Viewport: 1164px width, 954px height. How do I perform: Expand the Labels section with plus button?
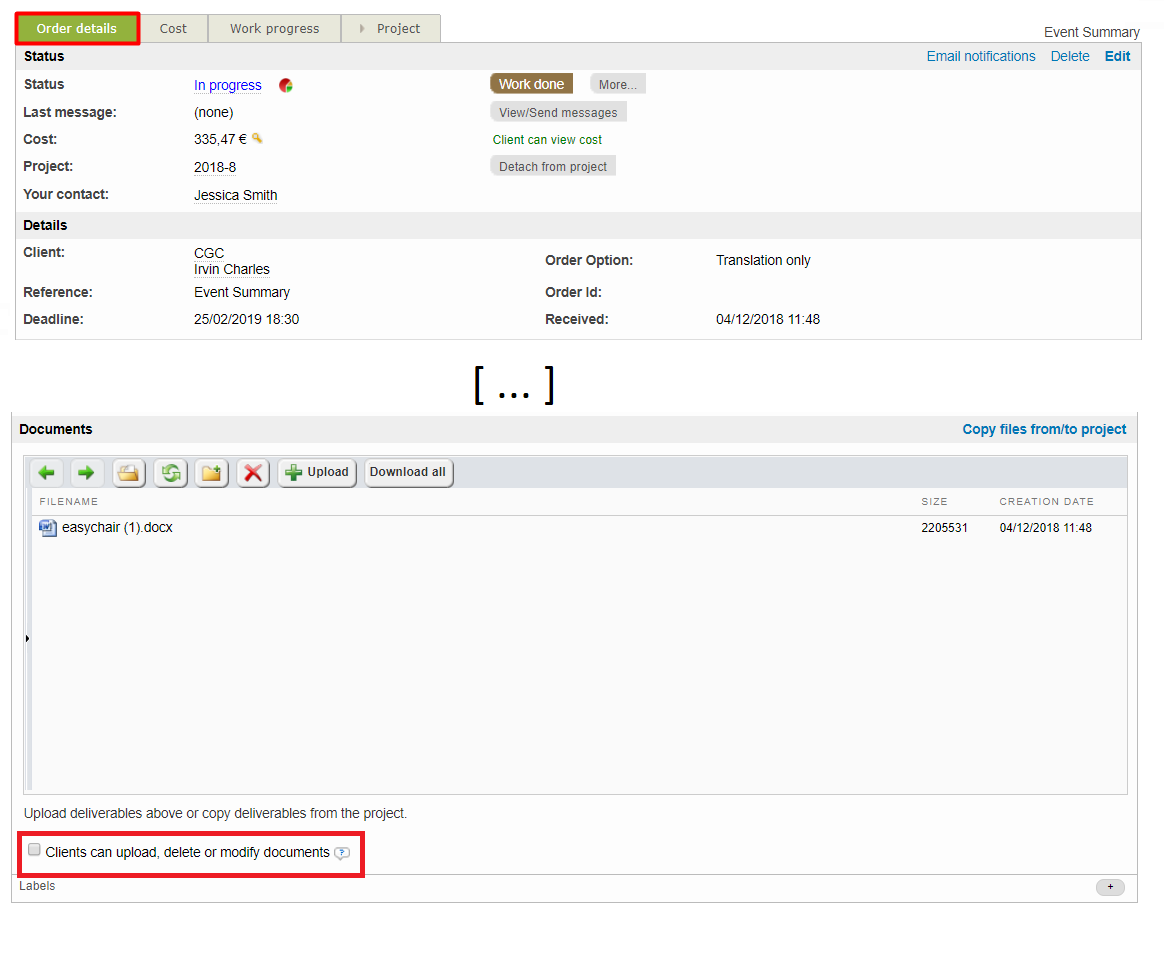pyautogui.click(x=1110, y=887)
